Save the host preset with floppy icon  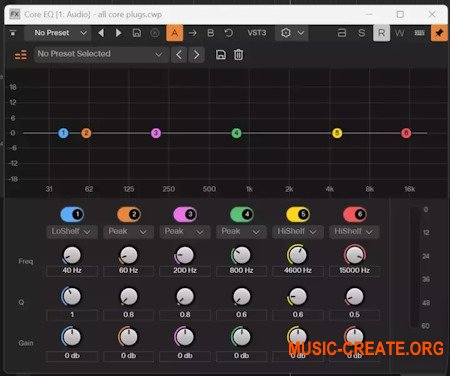(x=137, y=33)
